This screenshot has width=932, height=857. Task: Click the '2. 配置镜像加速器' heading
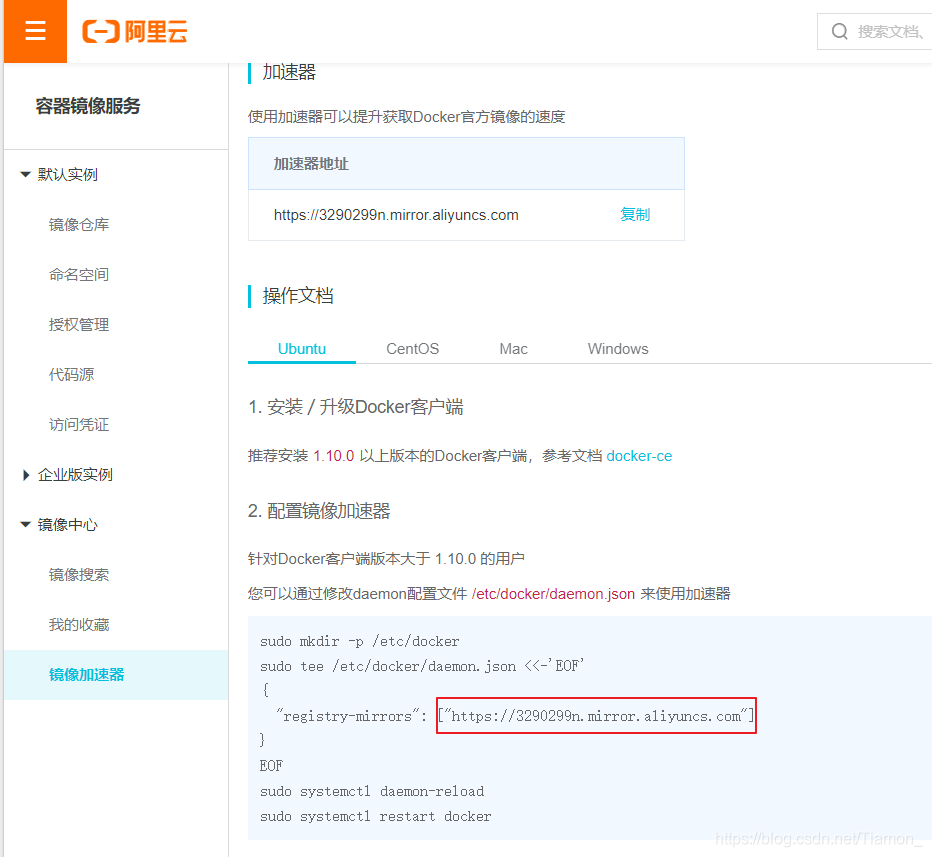(319, 511)
